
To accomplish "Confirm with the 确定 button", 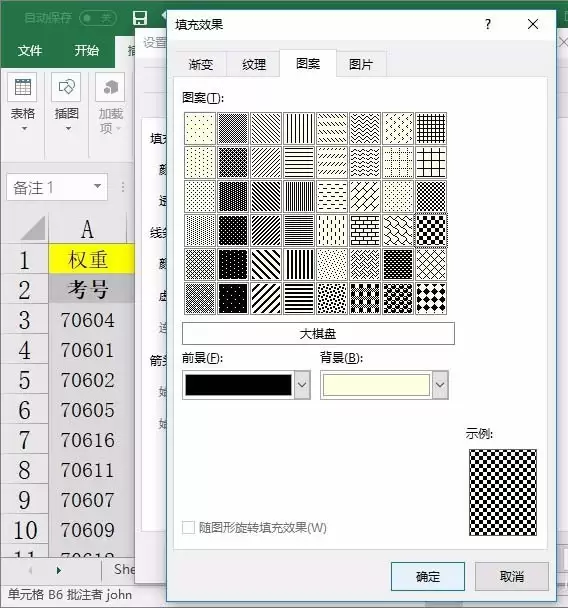I will pos(428,577).
